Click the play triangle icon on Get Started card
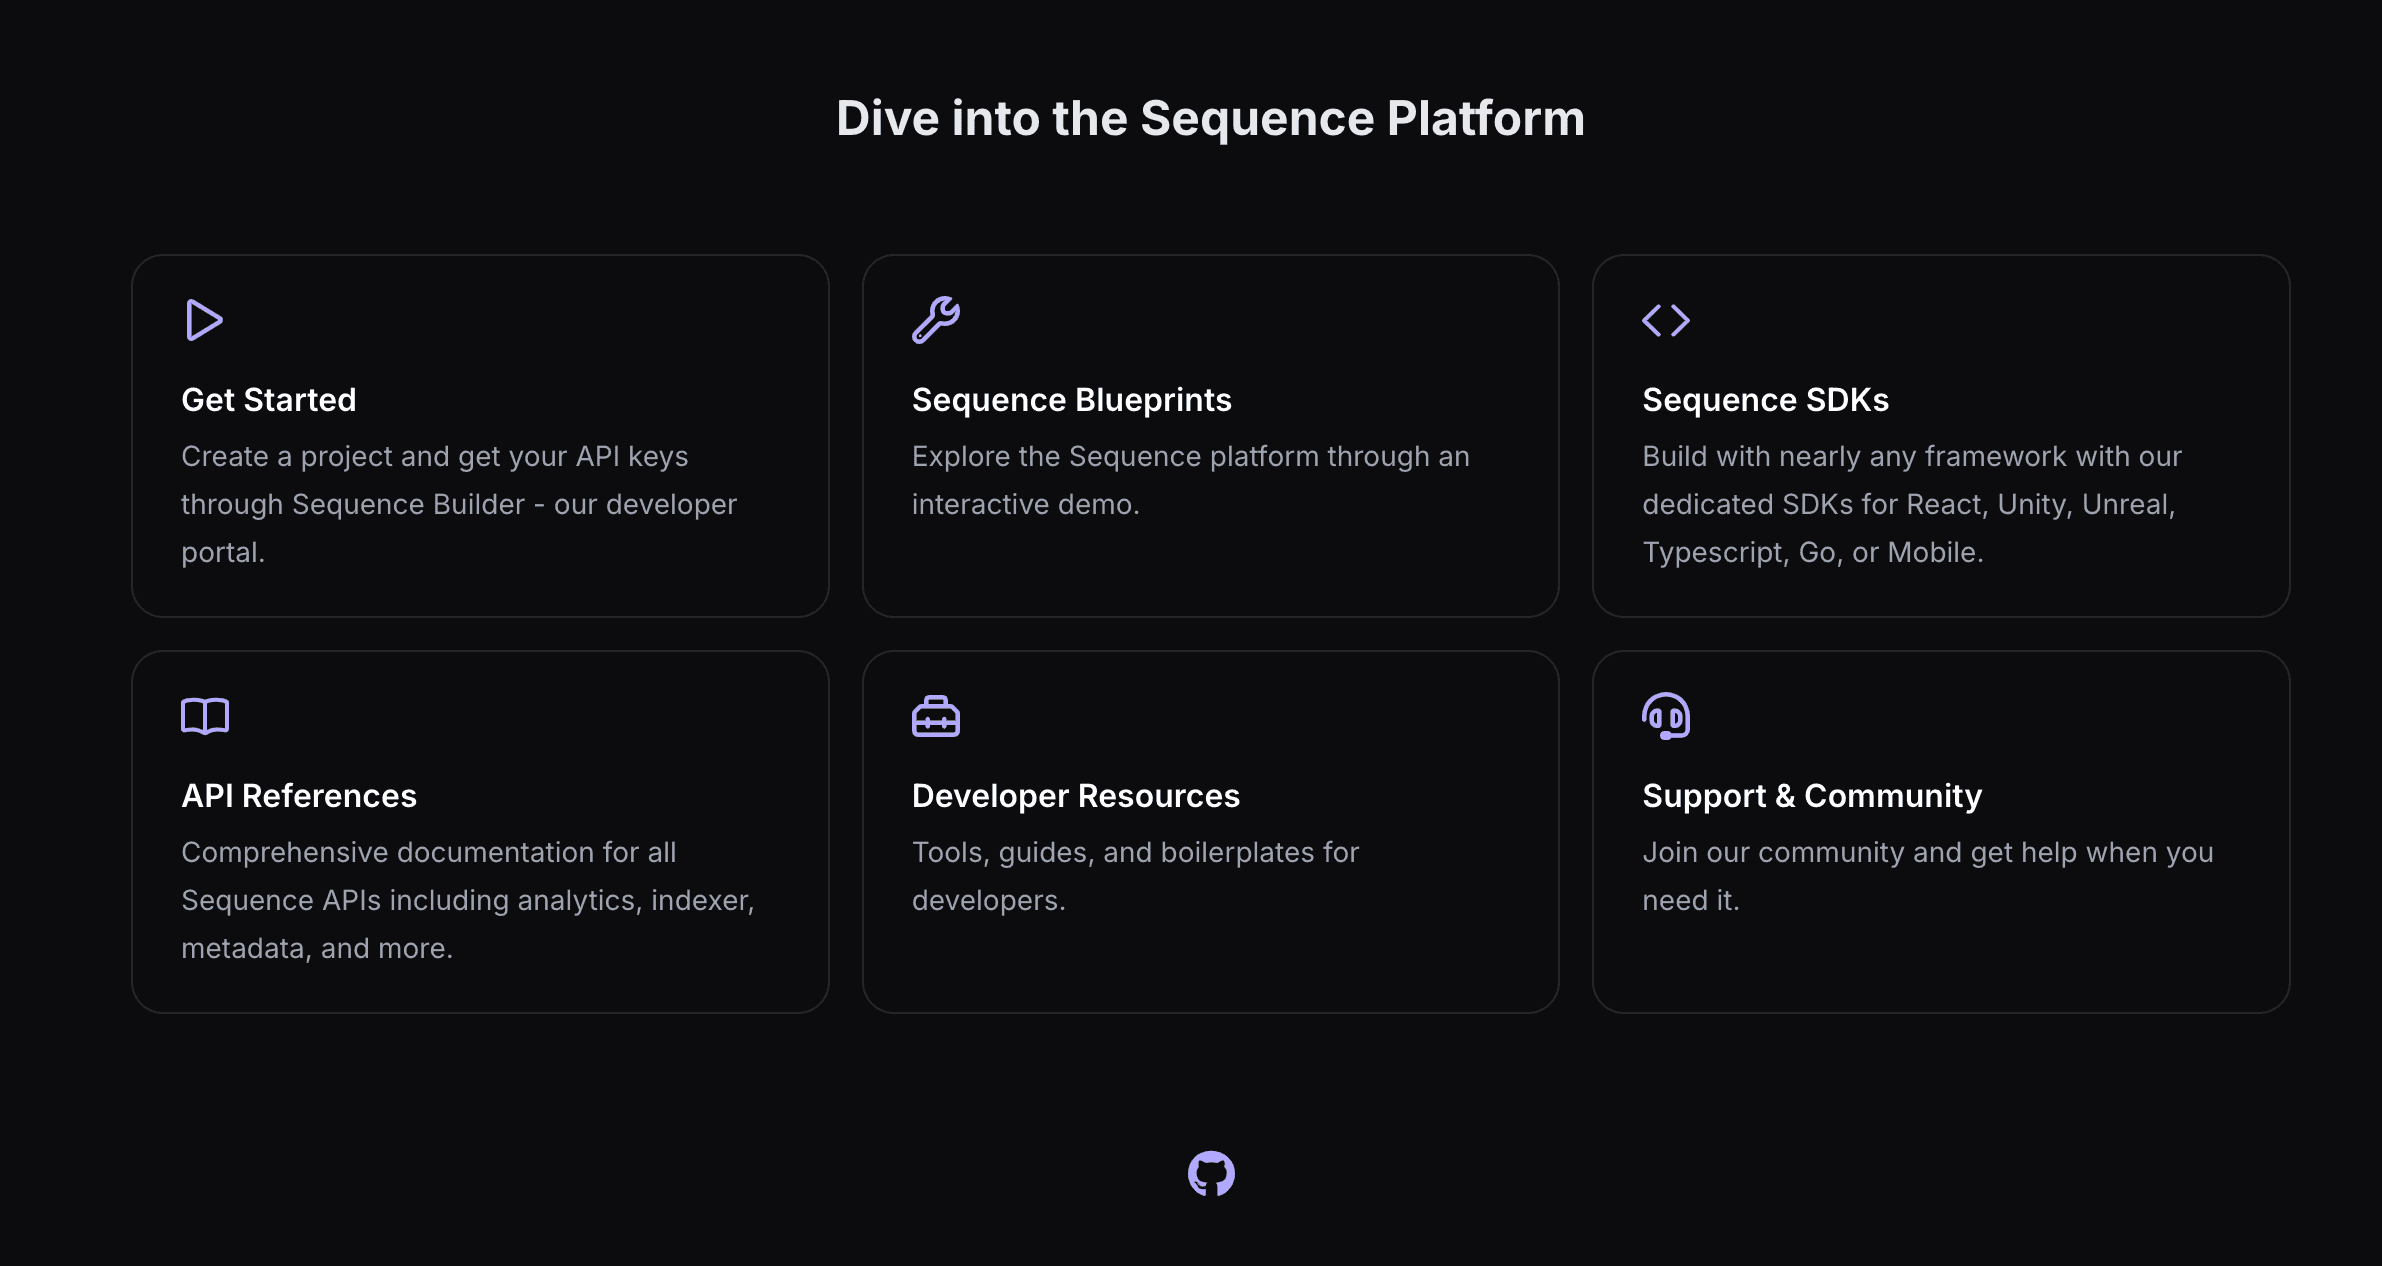2382x1266 pixels. tap(205, 320)
